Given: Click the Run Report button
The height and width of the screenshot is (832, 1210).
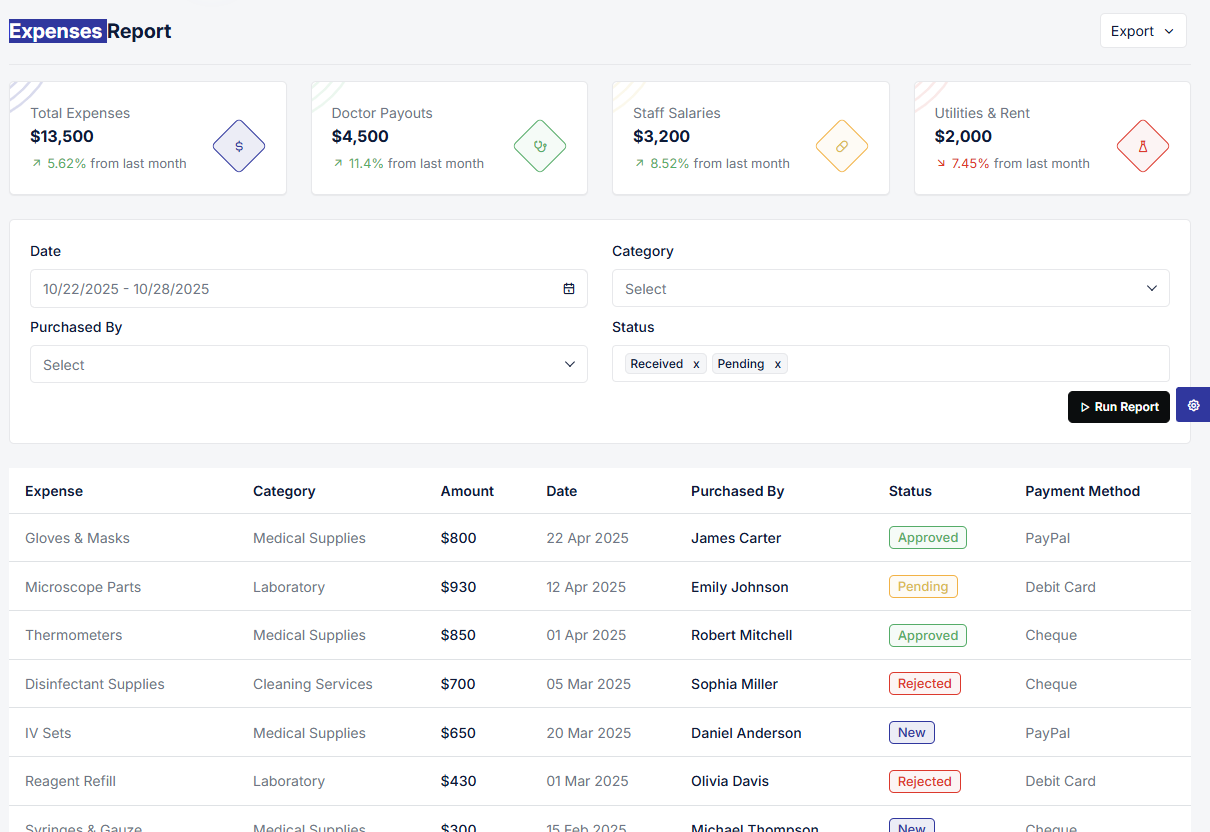Looking at the screenshot, I should click(x=1119, y=407).
